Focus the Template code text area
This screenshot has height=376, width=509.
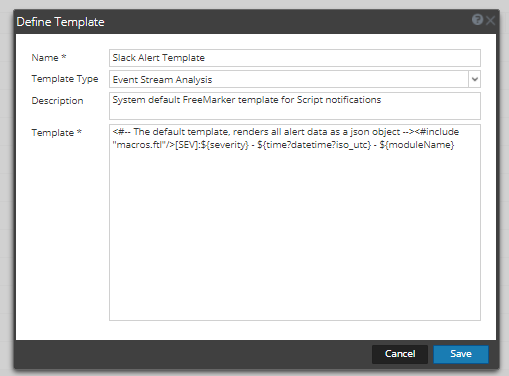295,223
